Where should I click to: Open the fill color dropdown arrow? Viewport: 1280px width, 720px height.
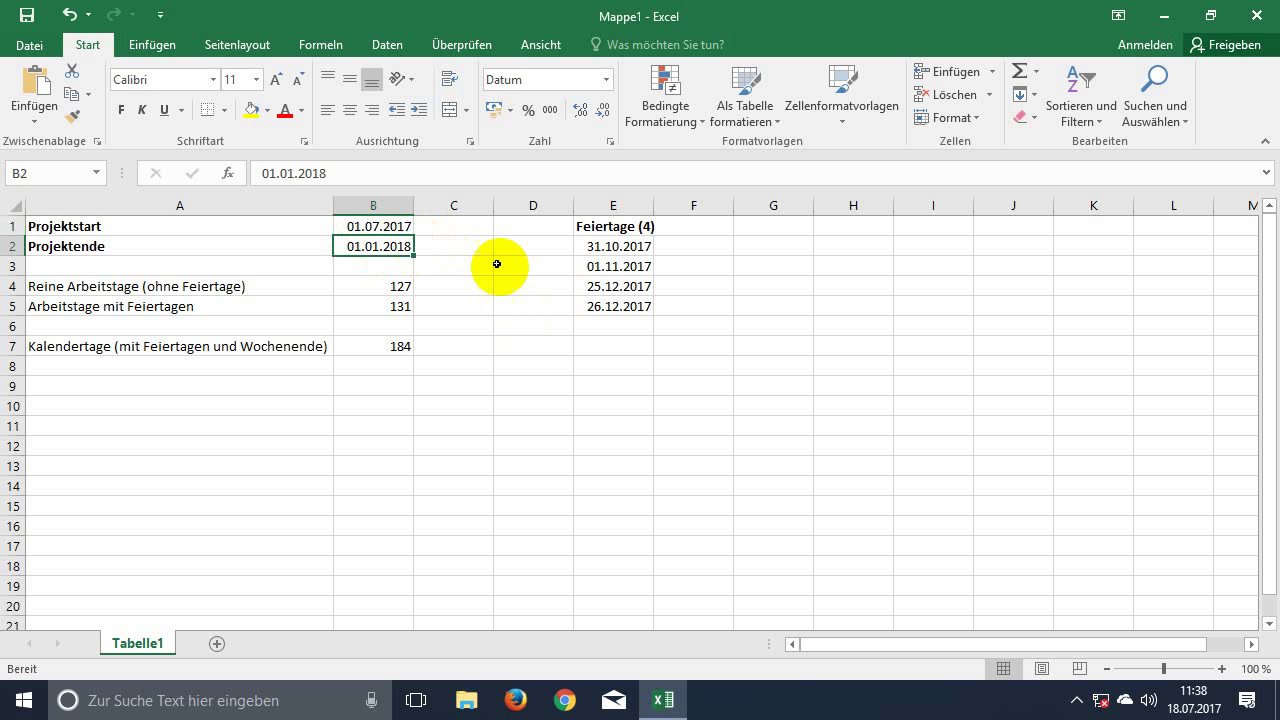click(266, 110)
